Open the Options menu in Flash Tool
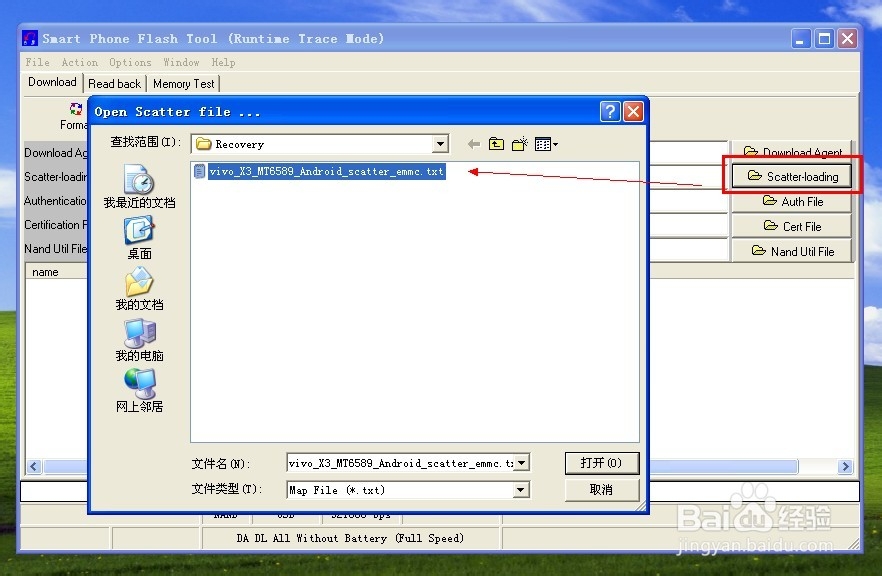 pyautogui.click(x=130, y=62)
